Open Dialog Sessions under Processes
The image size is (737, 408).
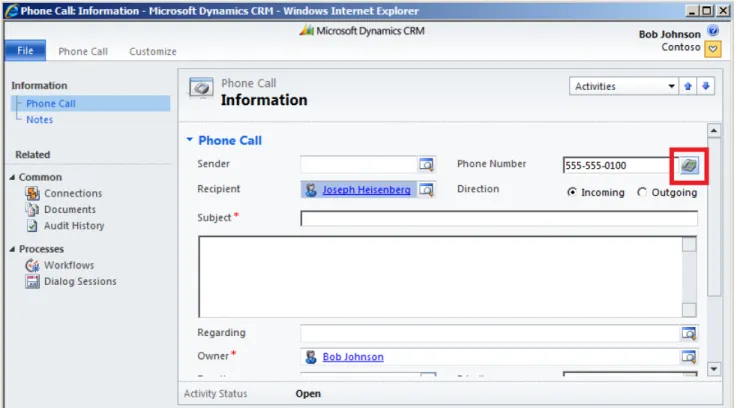pos(80,281)
